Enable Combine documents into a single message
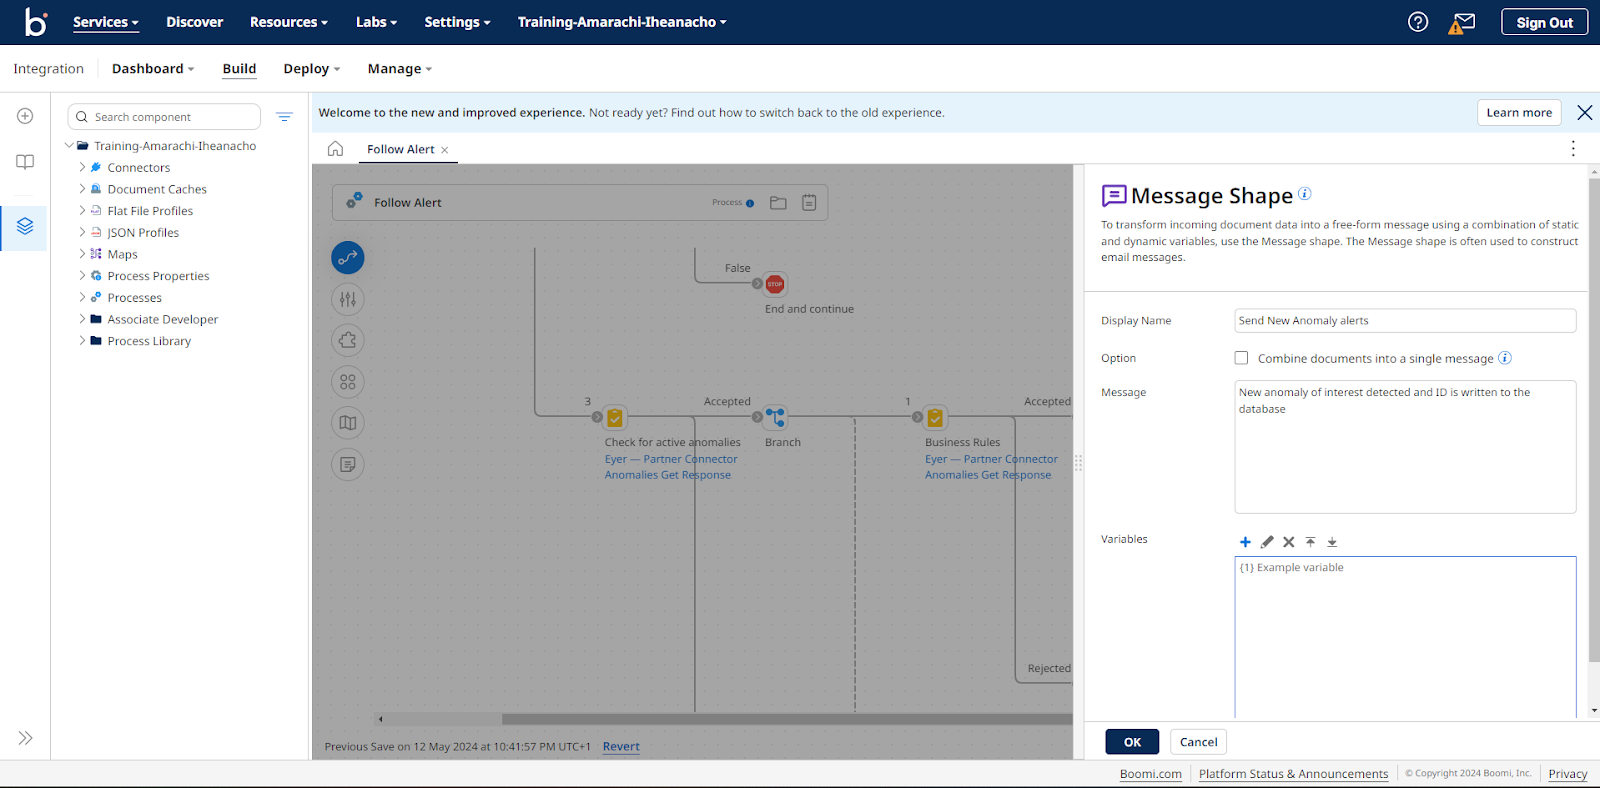 1241,358
